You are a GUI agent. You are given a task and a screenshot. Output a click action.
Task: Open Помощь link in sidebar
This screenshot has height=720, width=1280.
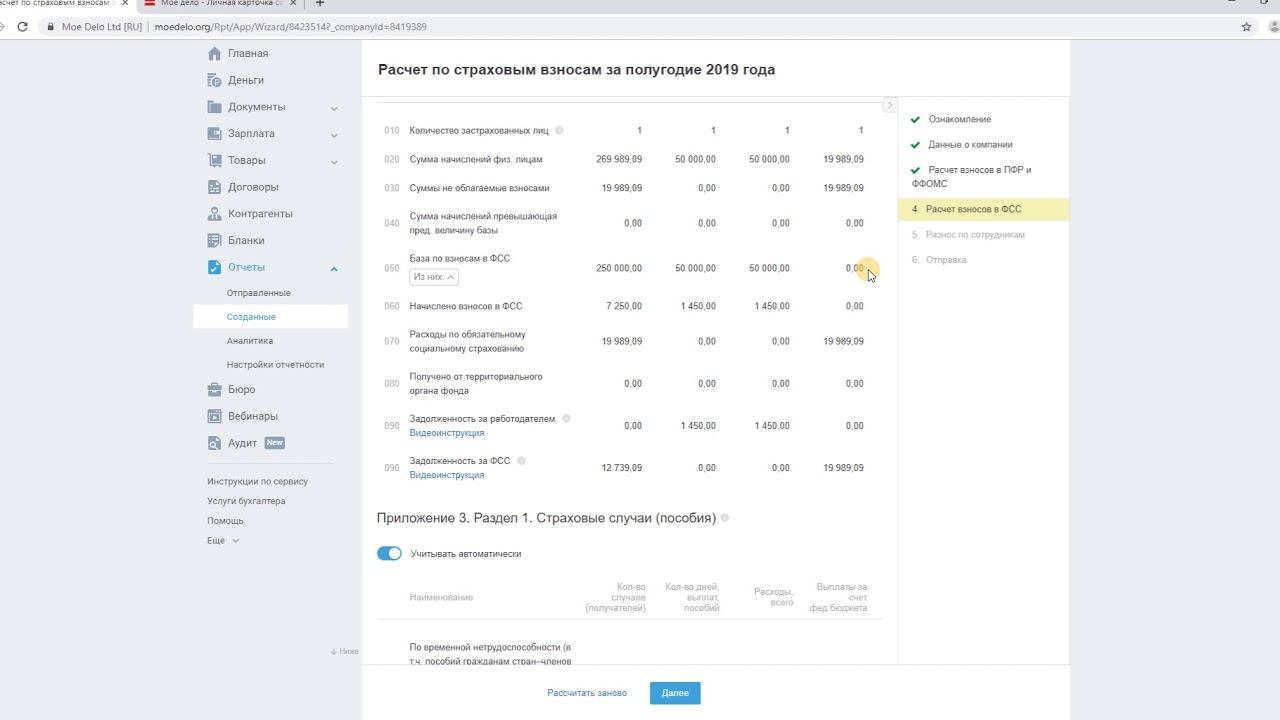(x=225, y=521)
